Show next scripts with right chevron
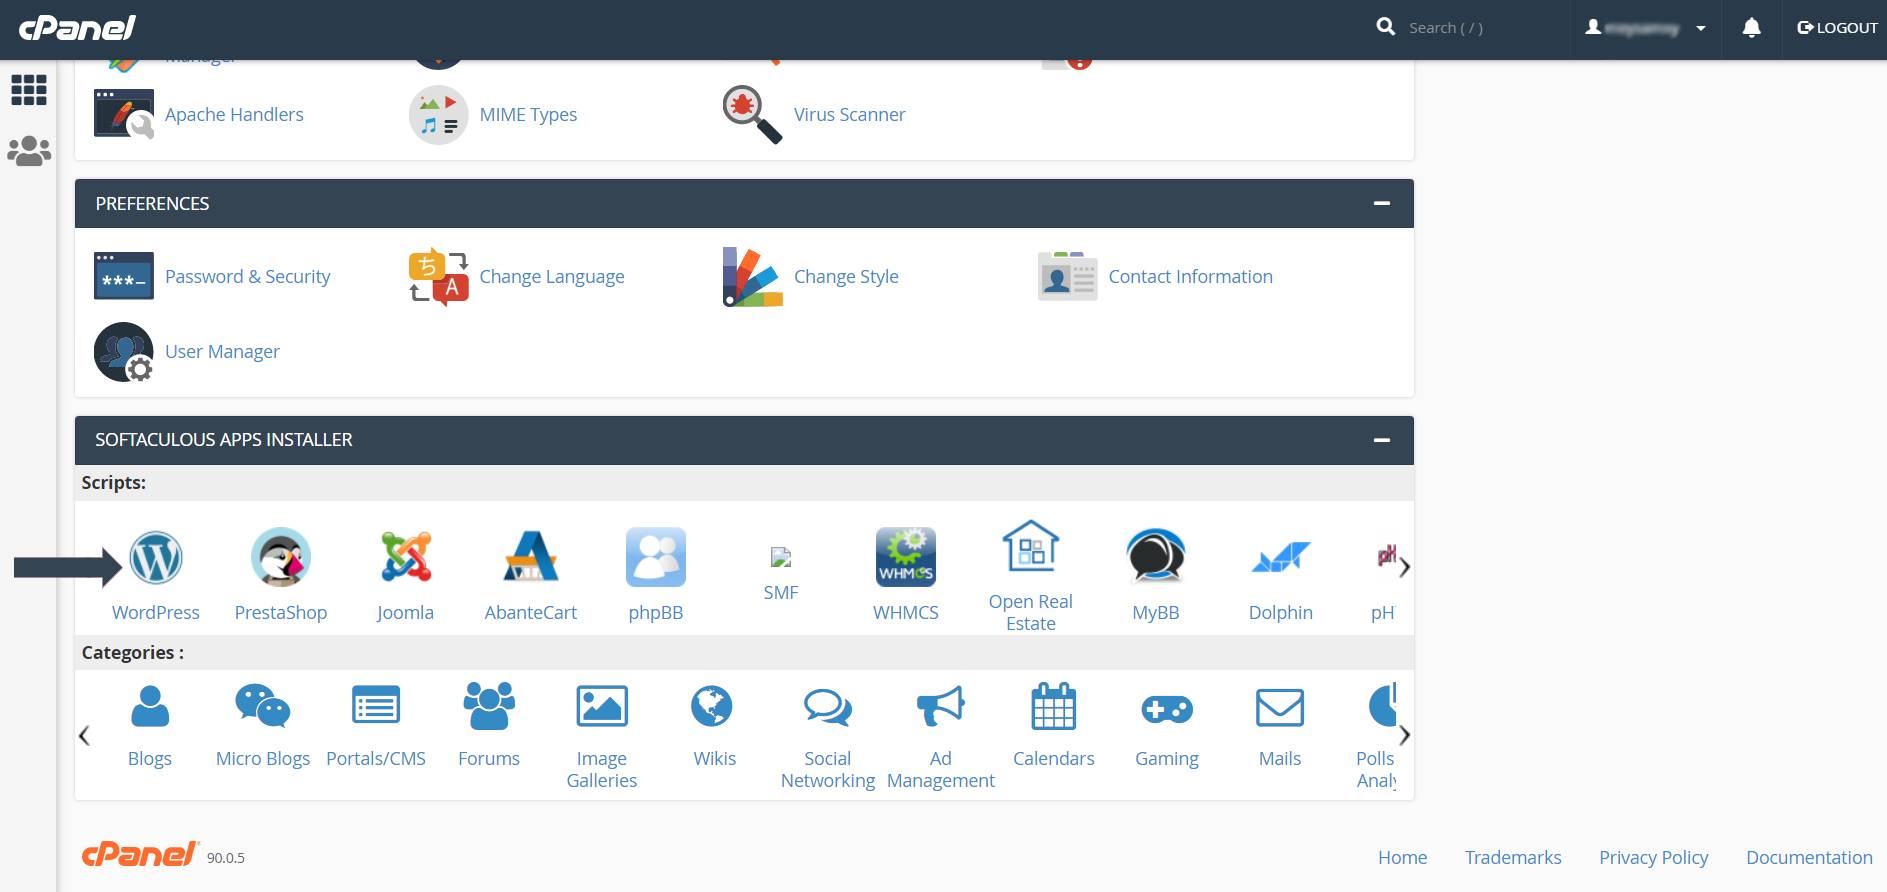 pyautogui.click(x=1404, y=568)
